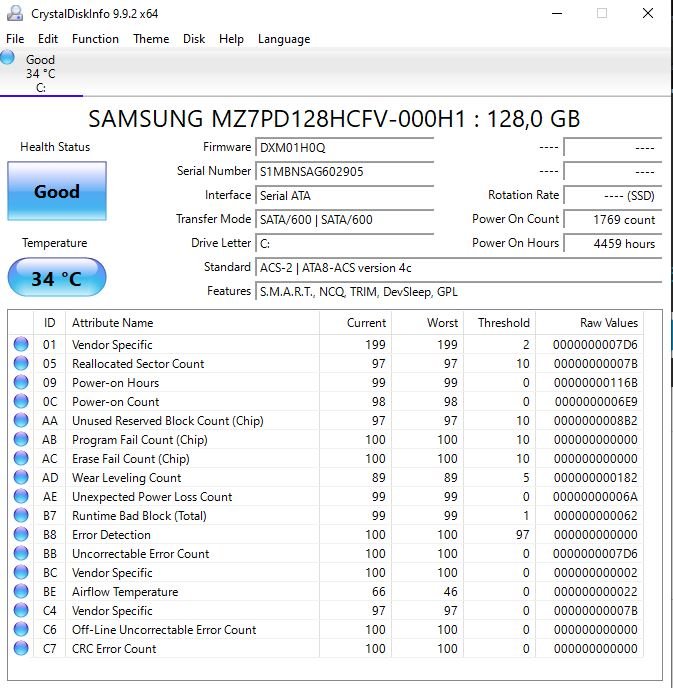The height and width of the screenshot is (688, 673).
Task: Open the Disk menu
Action: (x=194, y=39)
